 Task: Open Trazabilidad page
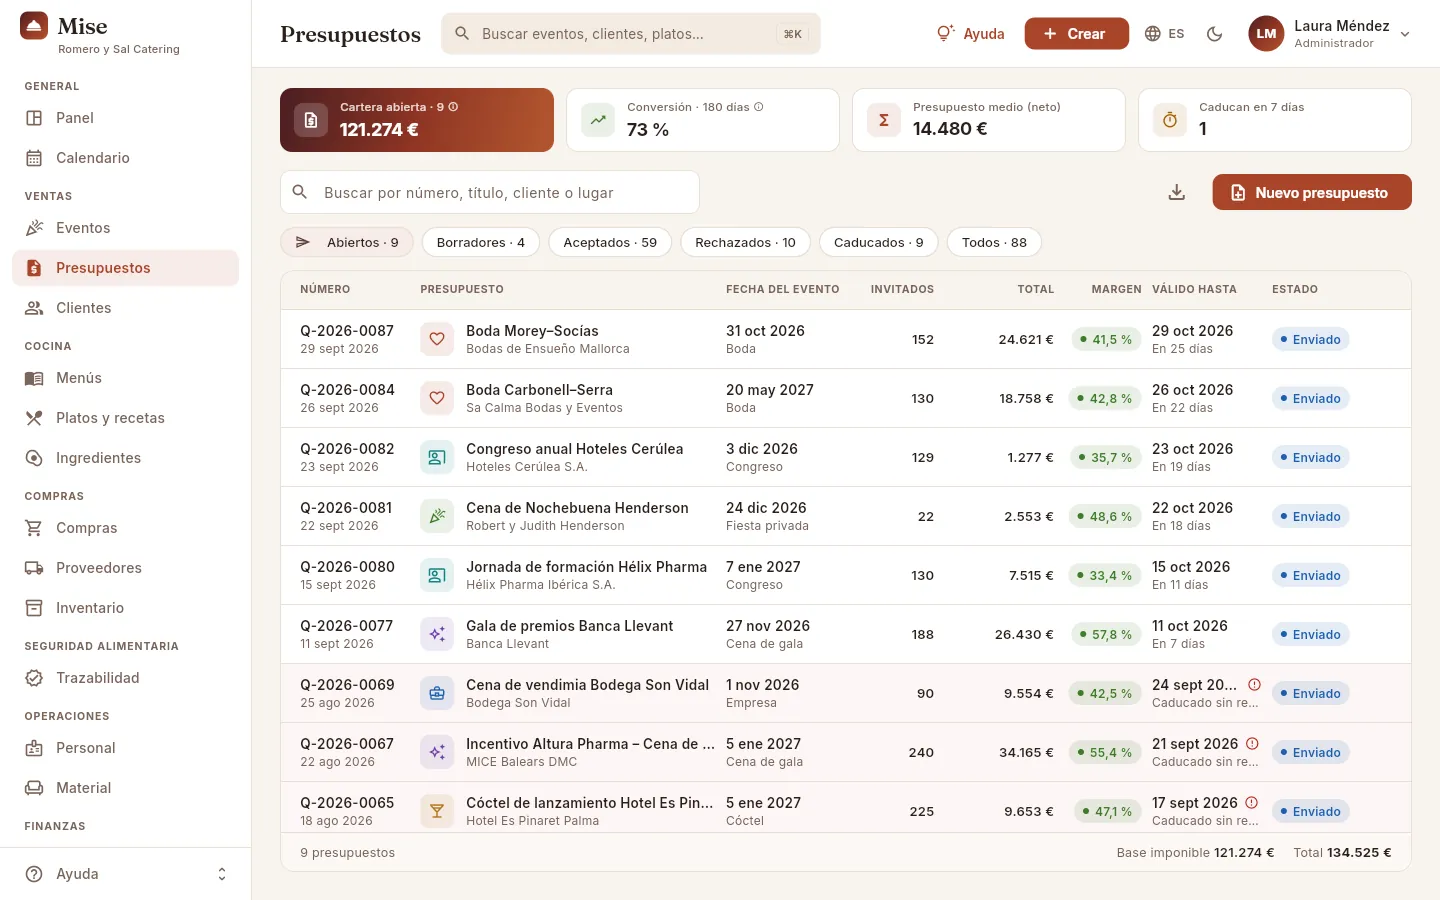point(126,678)
